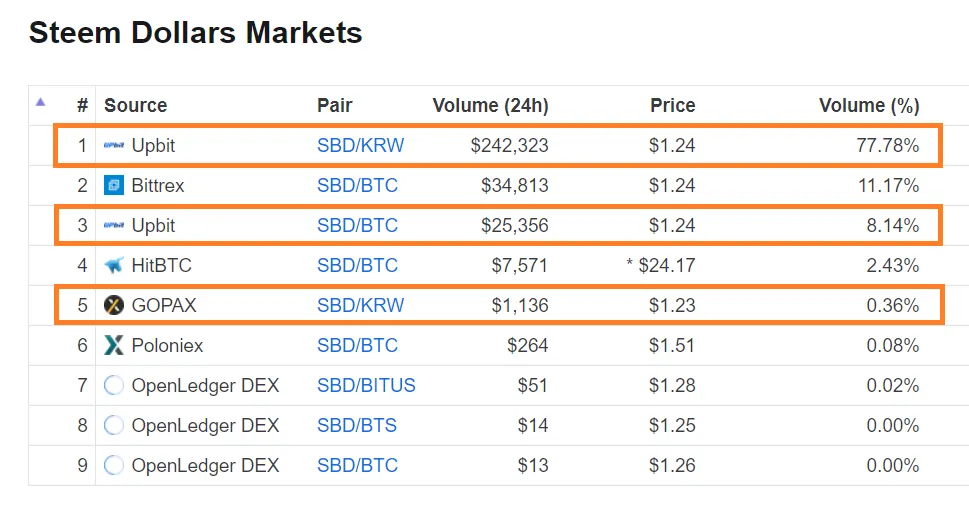Click the GOPAX exchange logo icon
The width and height of the screenshot is (969, 505).
(114, 305)
